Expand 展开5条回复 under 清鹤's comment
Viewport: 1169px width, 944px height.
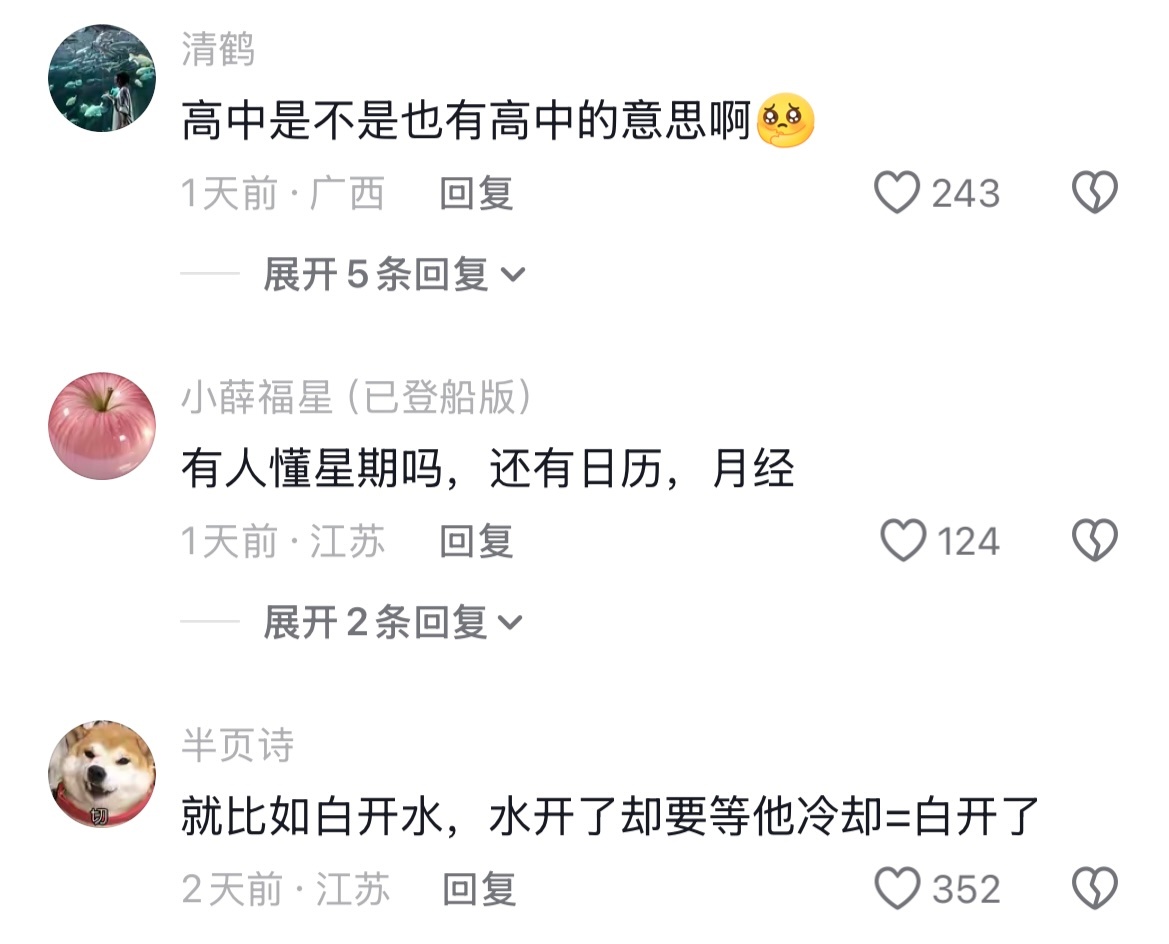[x=394, y=274]
